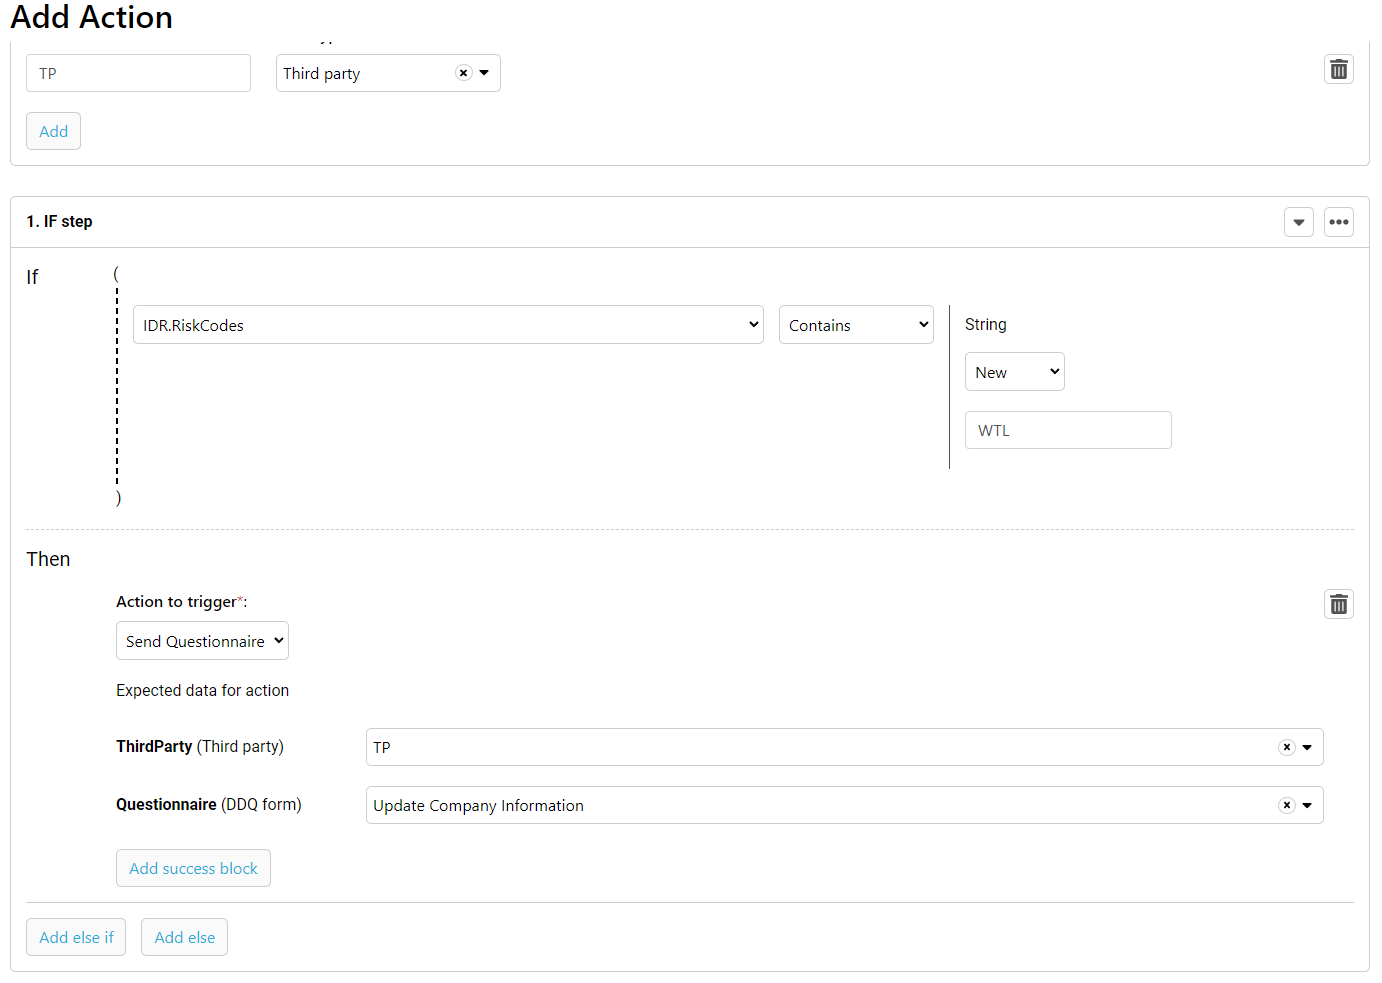
Task: Open the Send Questionnaire action dropdown
Action: (202, 640)
